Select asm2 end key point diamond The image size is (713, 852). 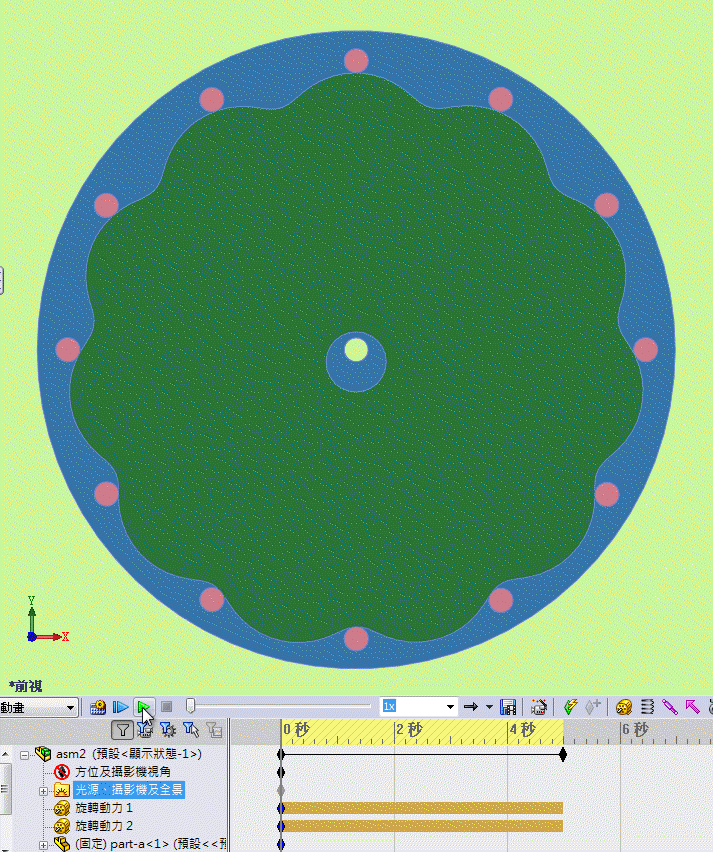pyautogui.click(x=563, y=754)
